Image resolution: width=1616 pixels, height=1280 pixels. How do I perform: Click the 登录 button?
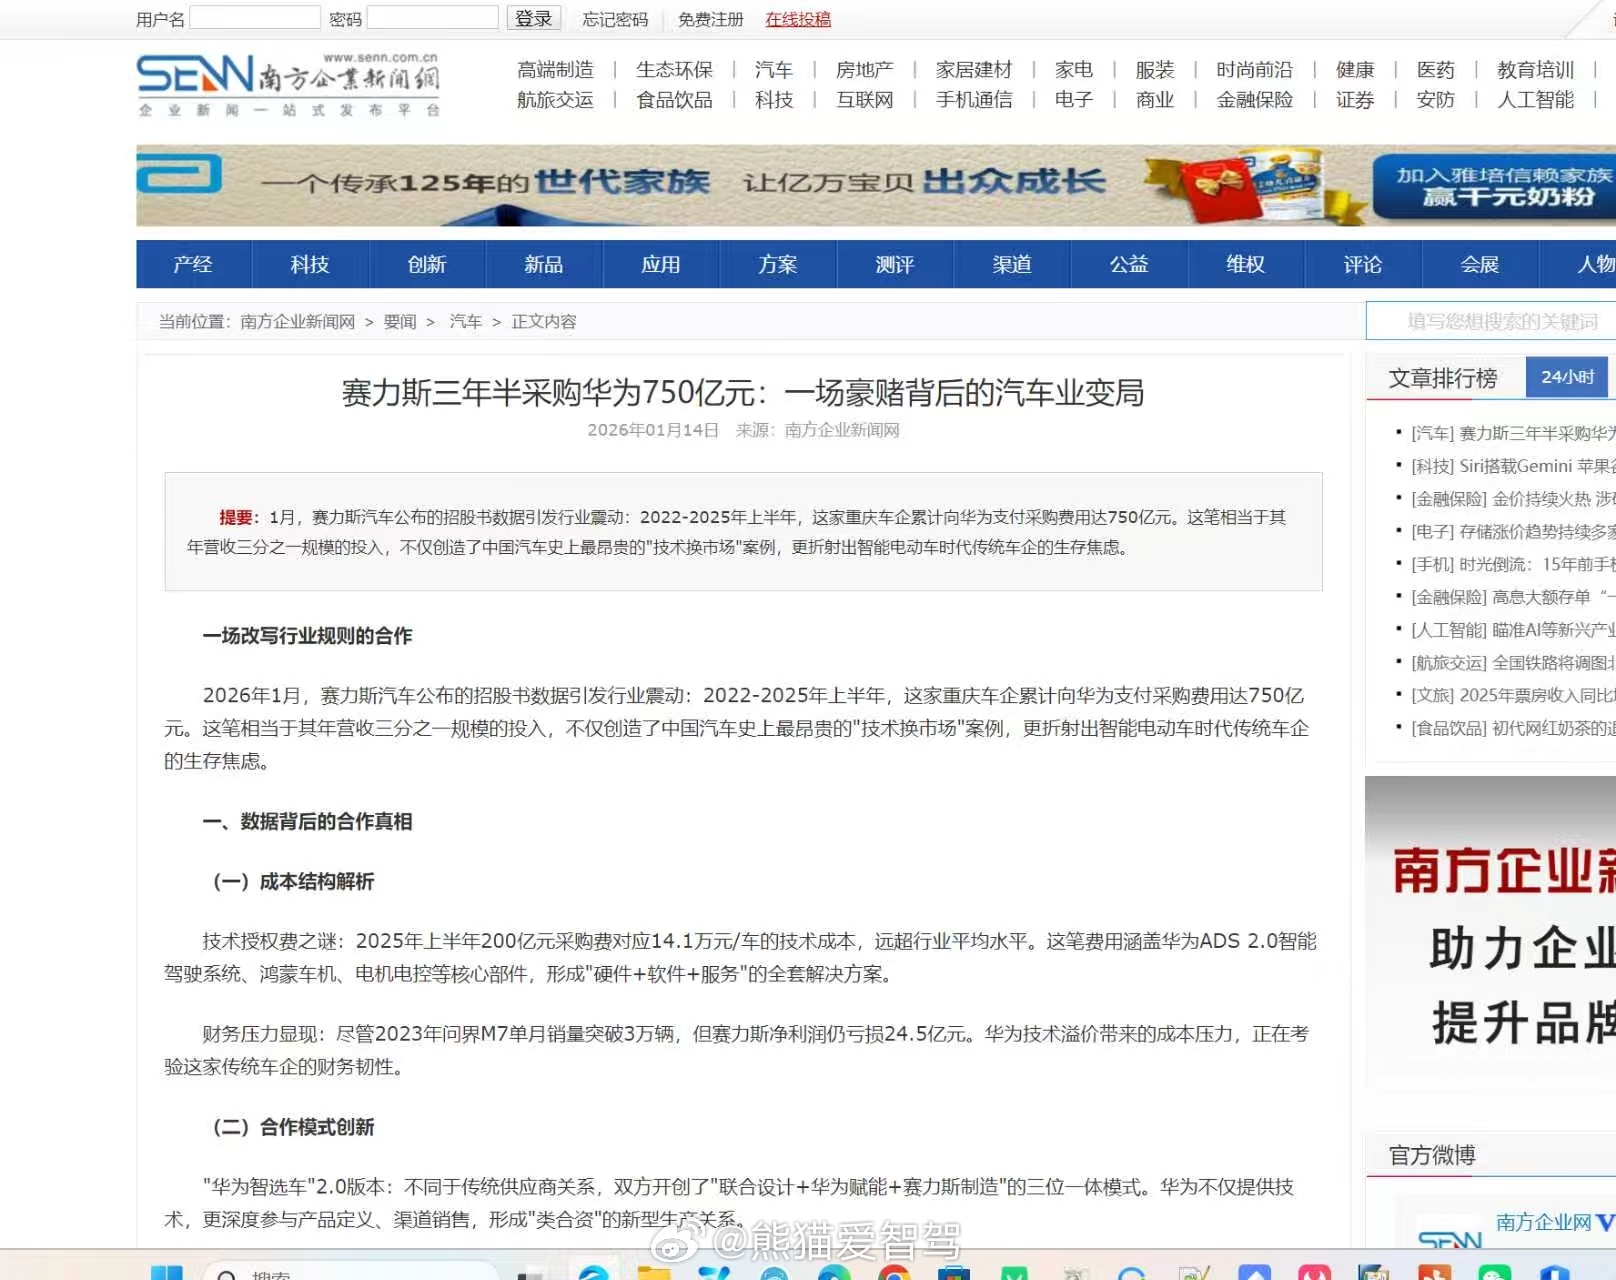[534, 18]
